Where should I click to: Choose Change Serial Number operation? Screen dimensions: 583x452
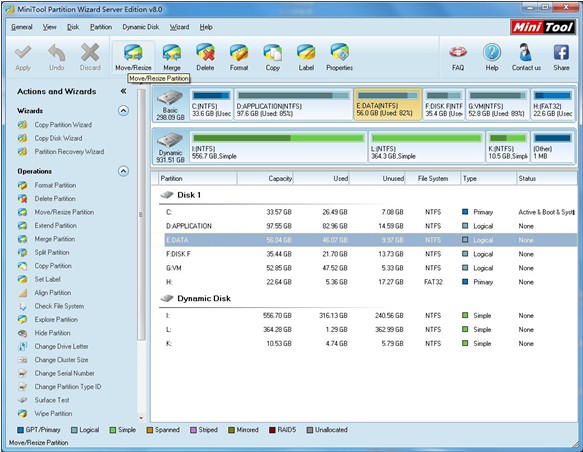64,373
